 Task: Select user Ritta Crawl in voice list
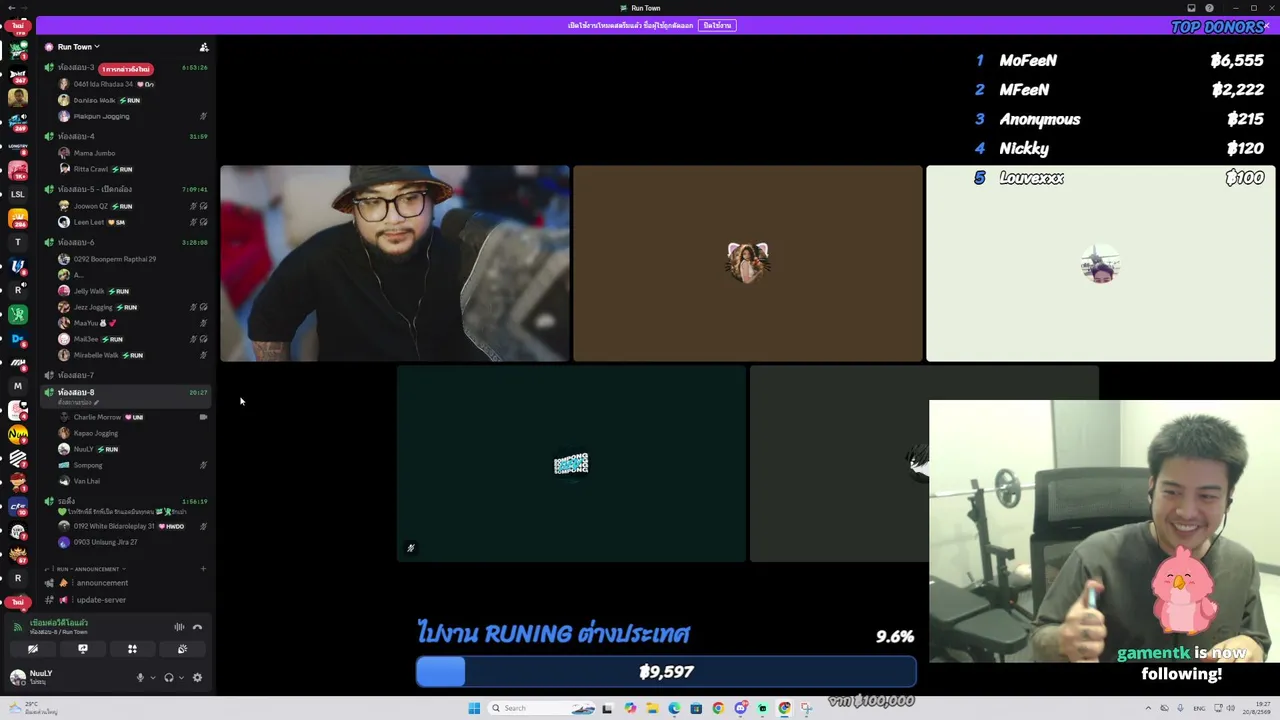[x=95, y=169]
